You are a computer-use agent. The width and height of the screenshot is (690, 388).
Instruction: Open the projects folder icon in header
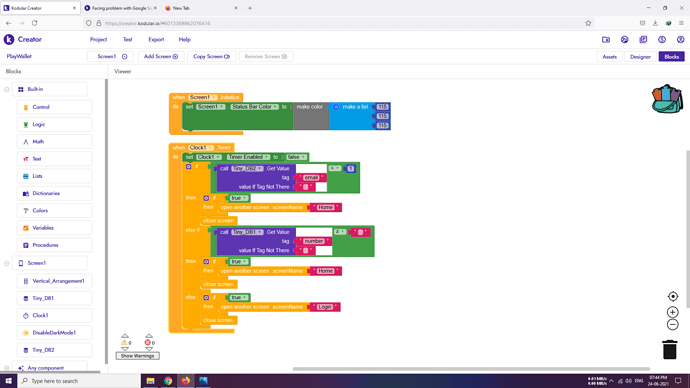[606, 40]
